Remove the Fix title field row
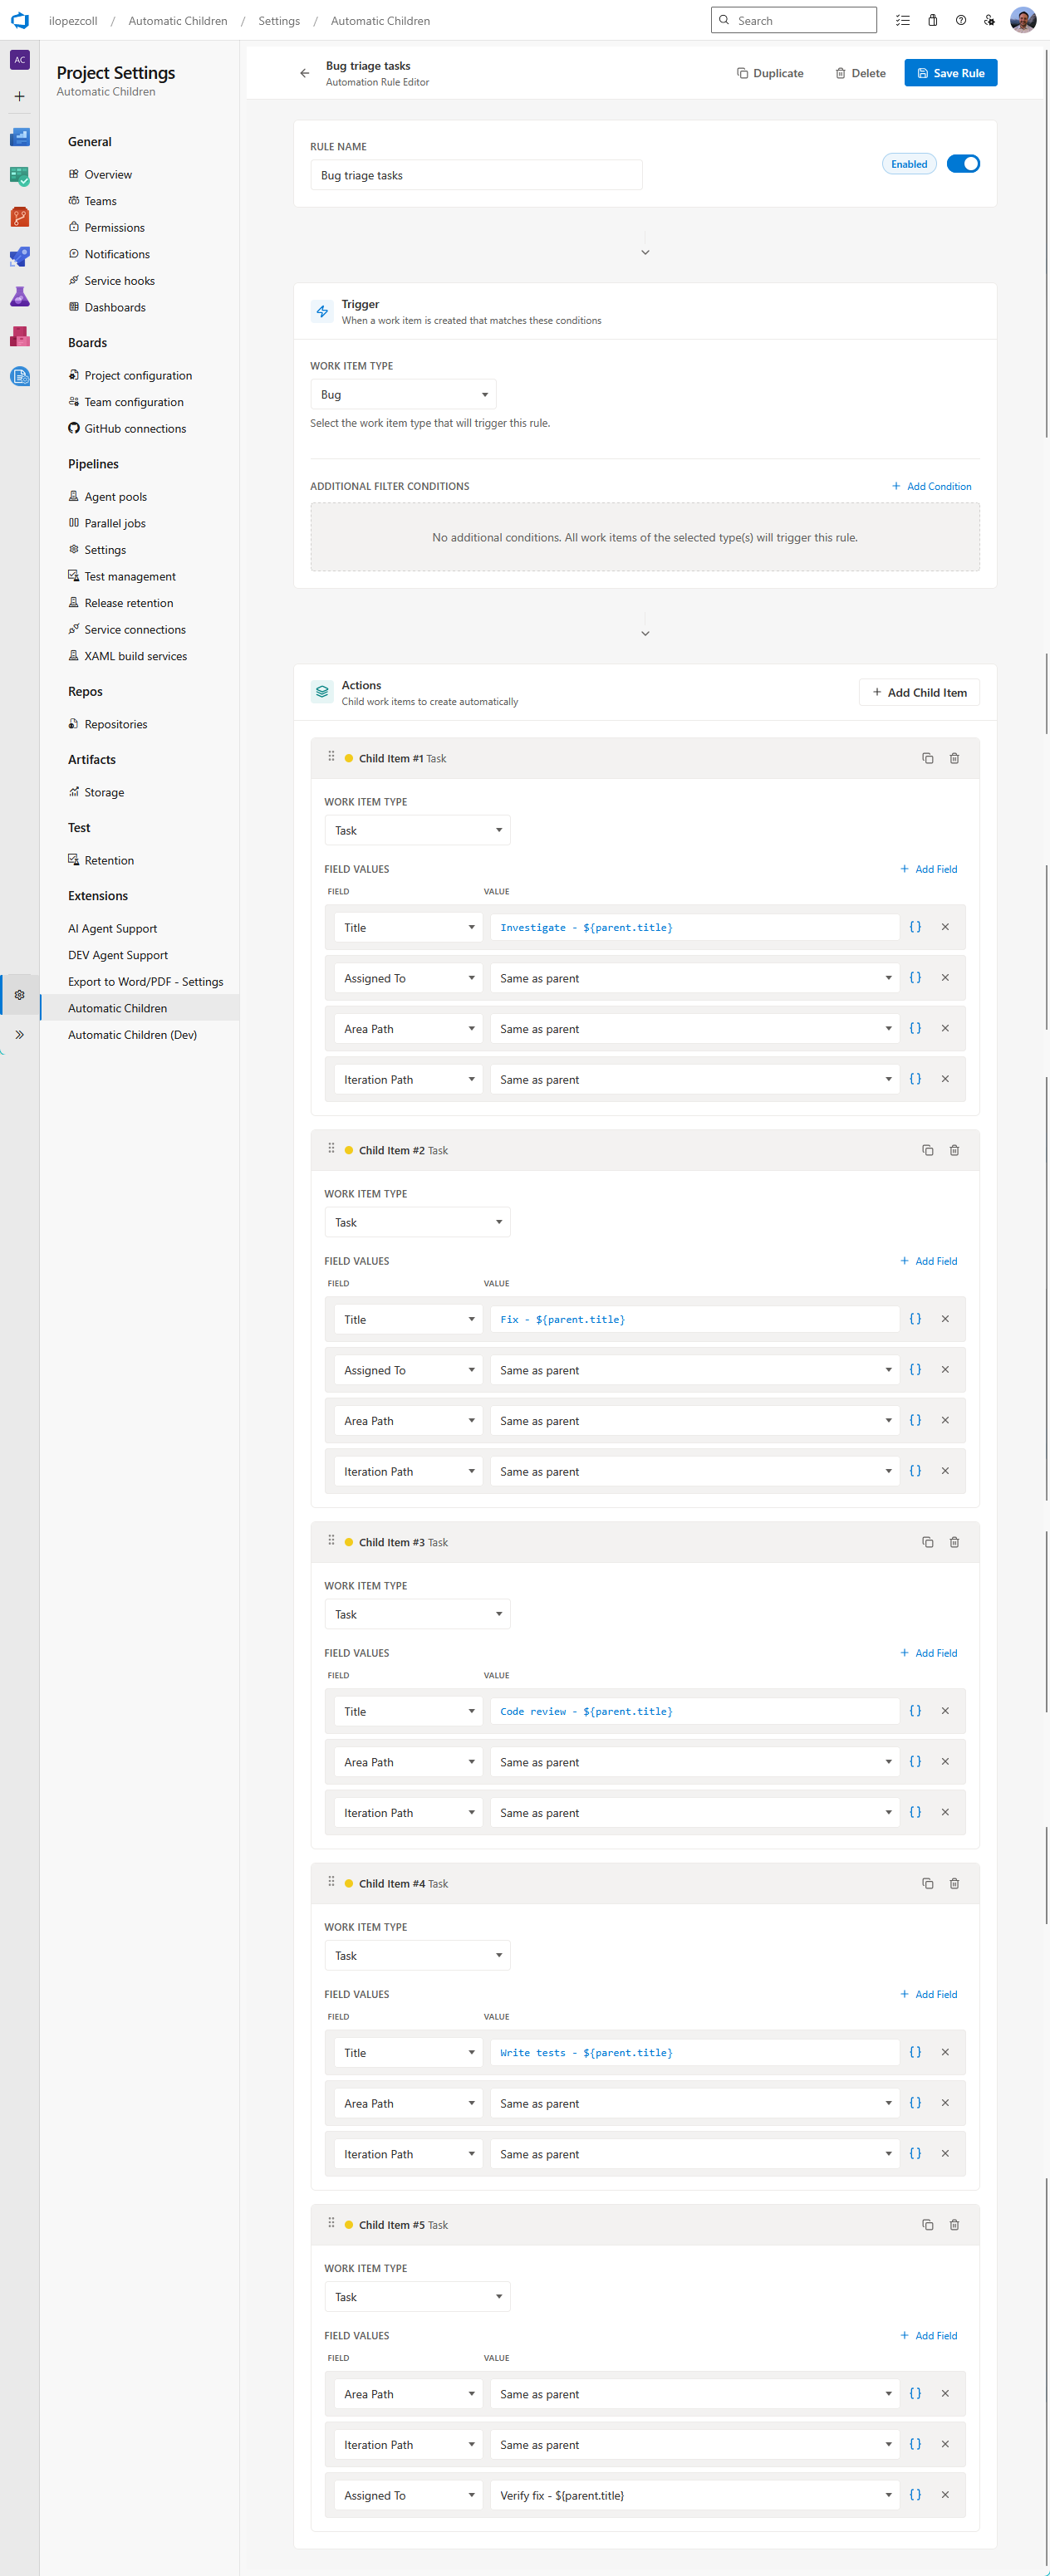 [x=945, y=1319]
